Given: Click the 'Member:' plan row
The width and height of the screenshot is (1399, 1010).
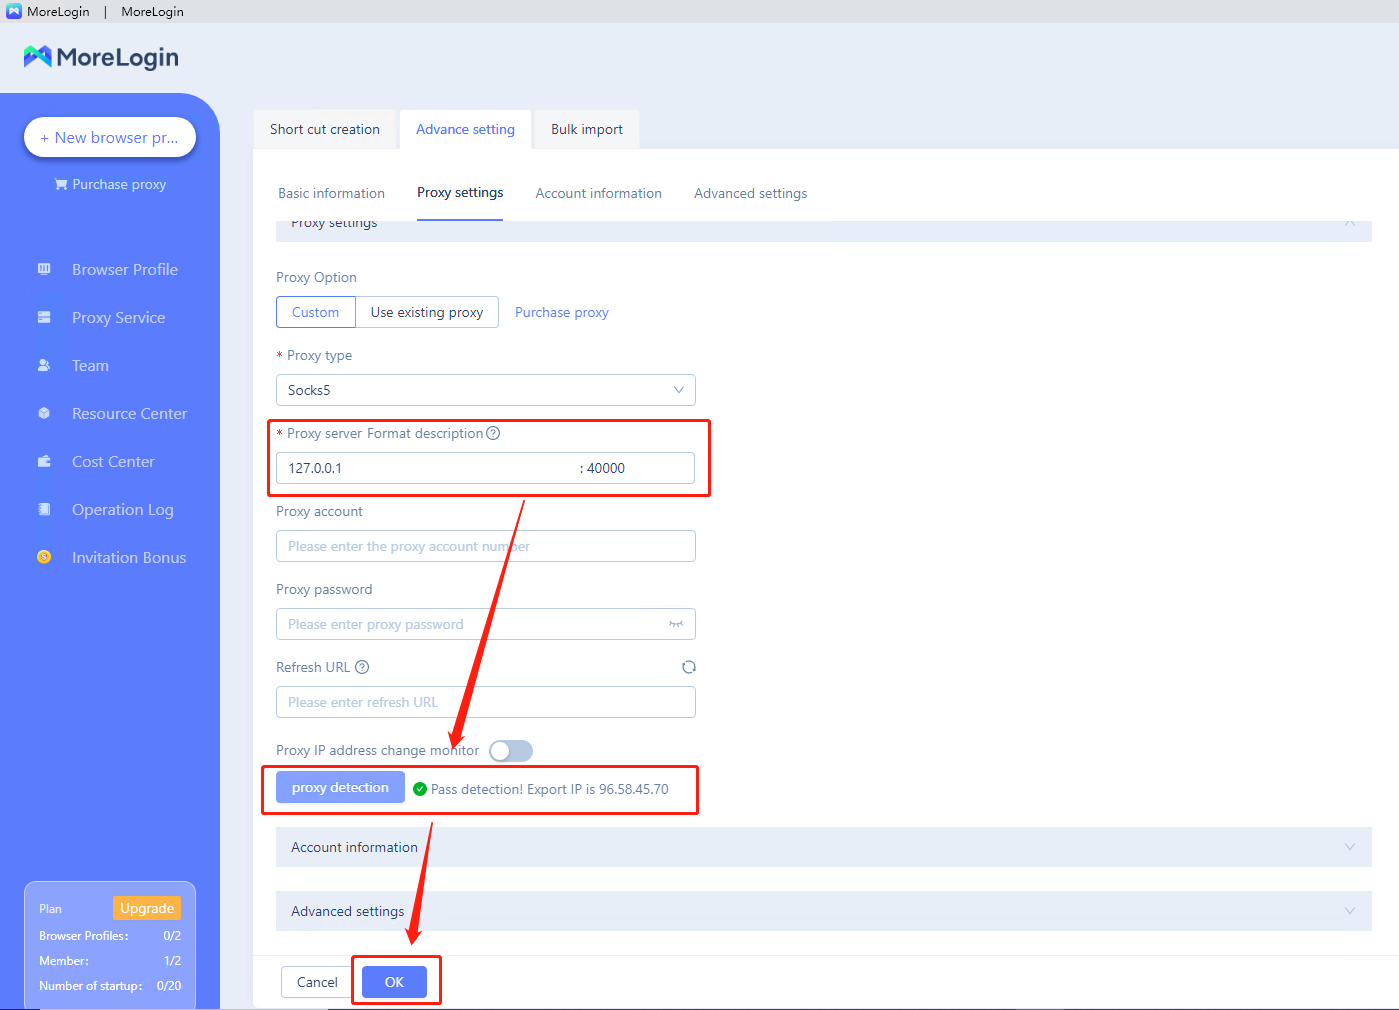Looking at the screenshot, I should (110, 961).
